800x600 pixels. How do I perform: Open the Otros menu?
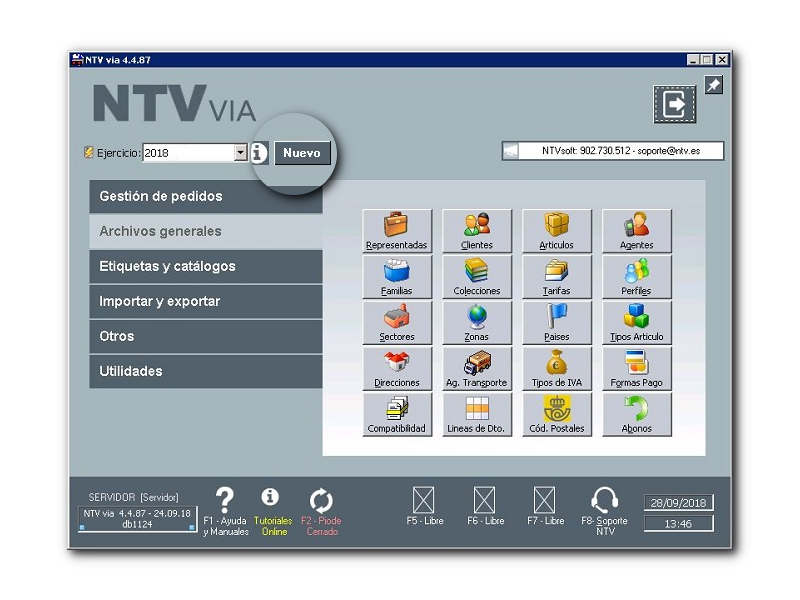click(206, 336)
